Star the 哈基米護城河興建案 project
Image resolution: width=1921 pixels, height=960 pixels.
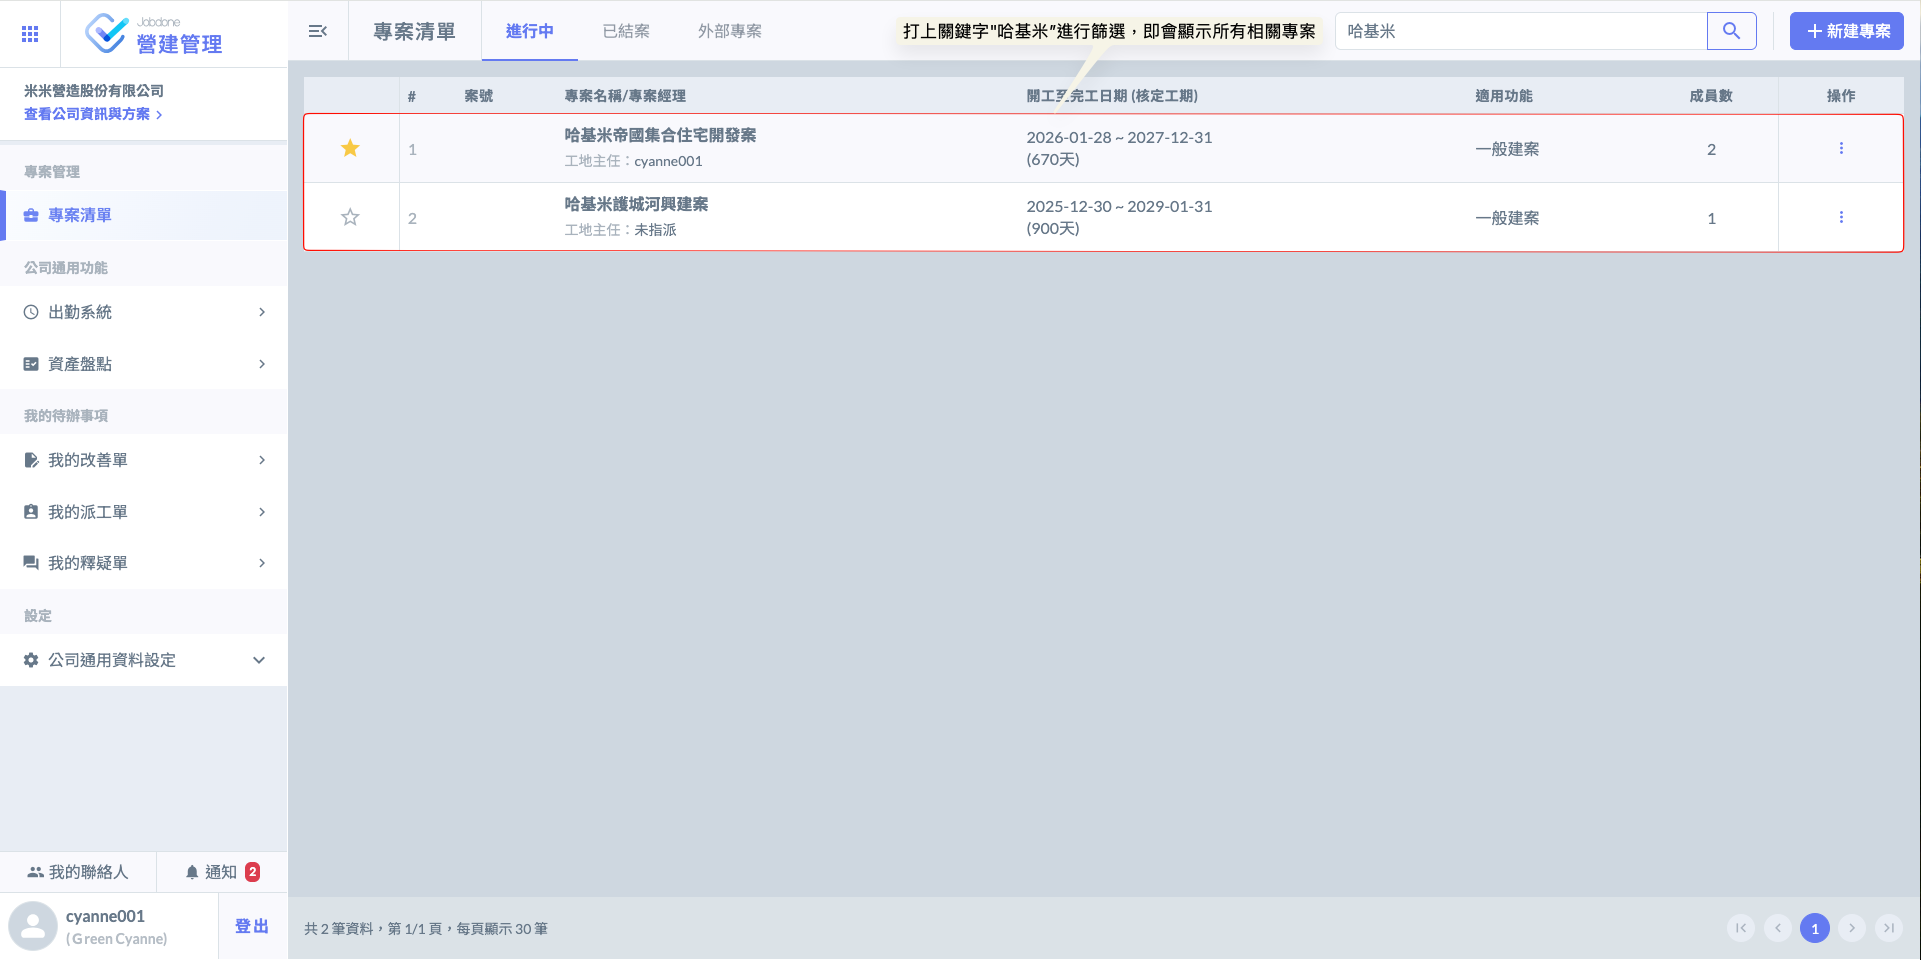[x=350, y=218]
